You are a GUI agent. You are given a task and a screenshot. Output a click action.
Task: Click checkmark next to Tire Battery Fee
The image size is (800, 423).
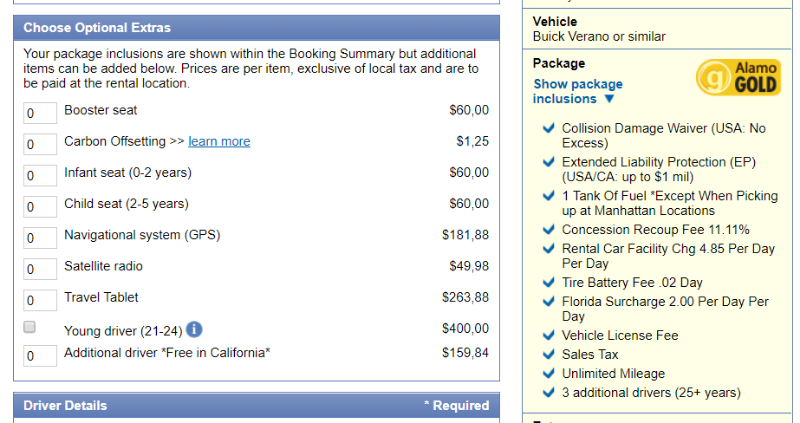548,282
